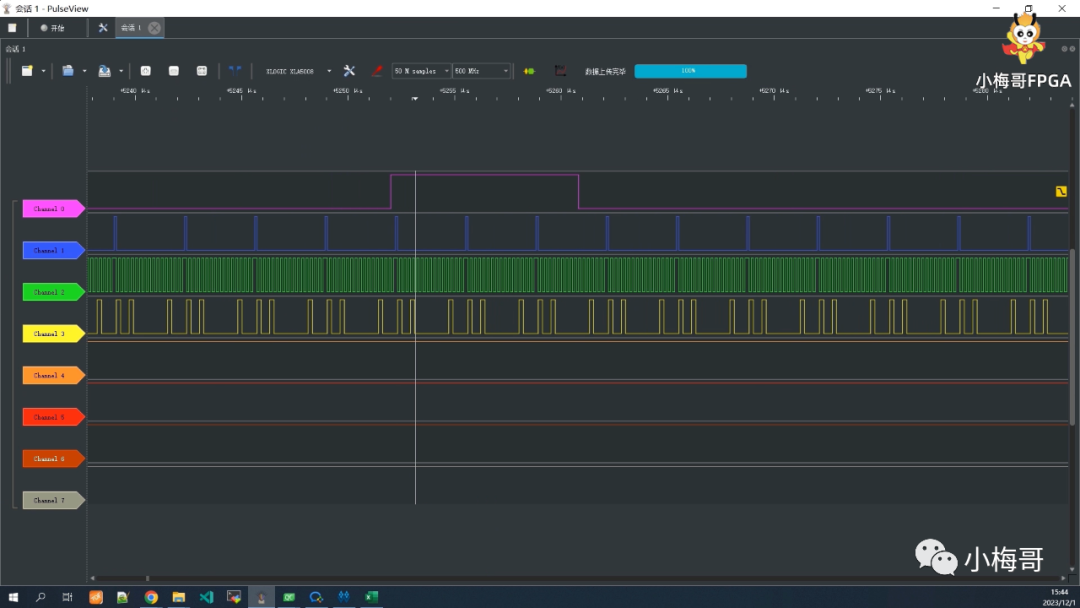Open Excel from the taskbar
This screenshot has height=608, width=1080.
(x=371, y=597)
